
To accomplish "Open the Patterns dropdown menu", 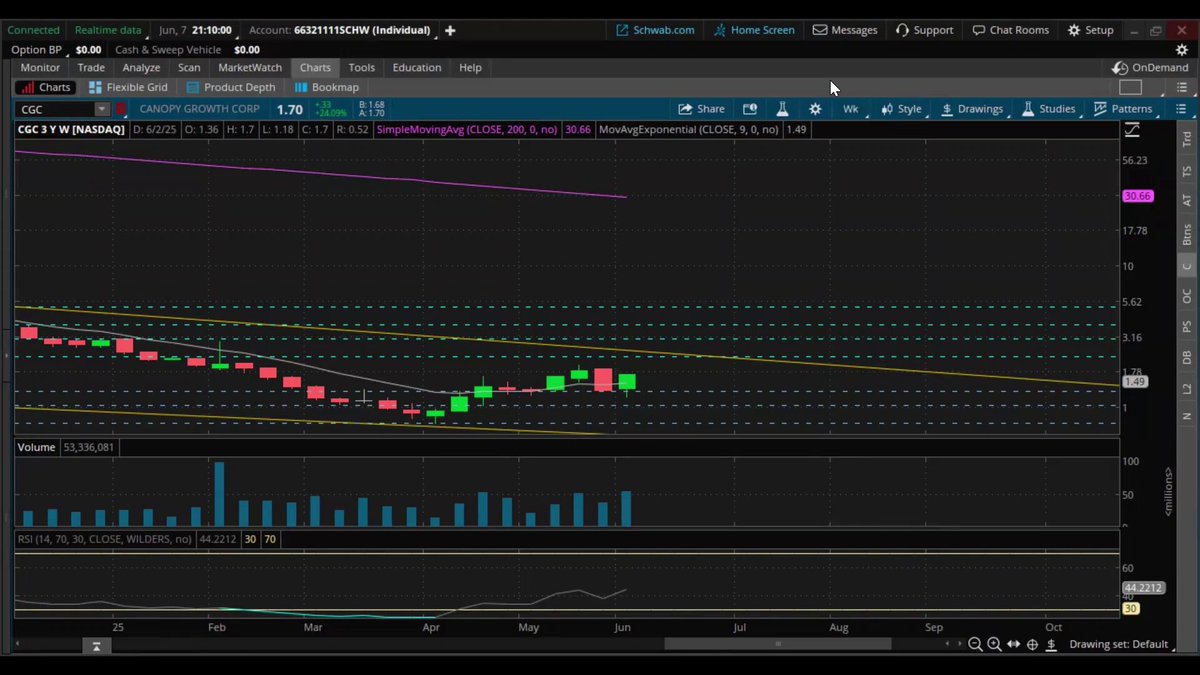I will pyautogui.click(x=1123, y=109).
